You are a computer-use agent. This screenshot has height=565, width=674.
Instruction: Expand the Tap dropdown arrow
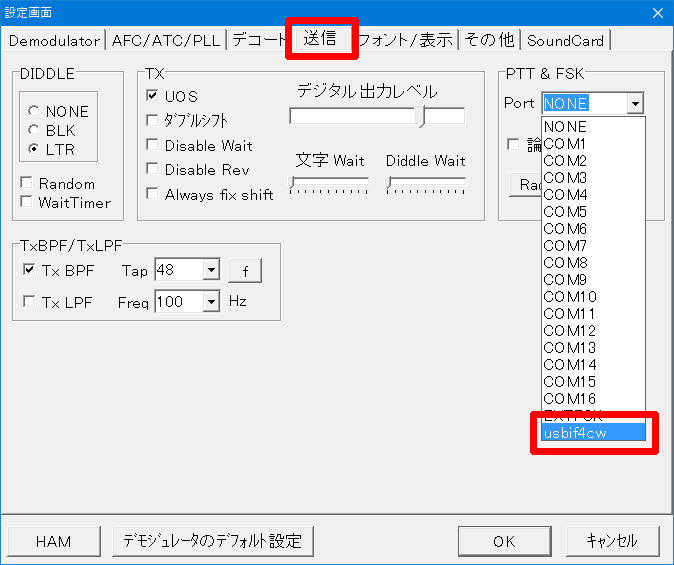pyautogui.click(x=211, y=270)
